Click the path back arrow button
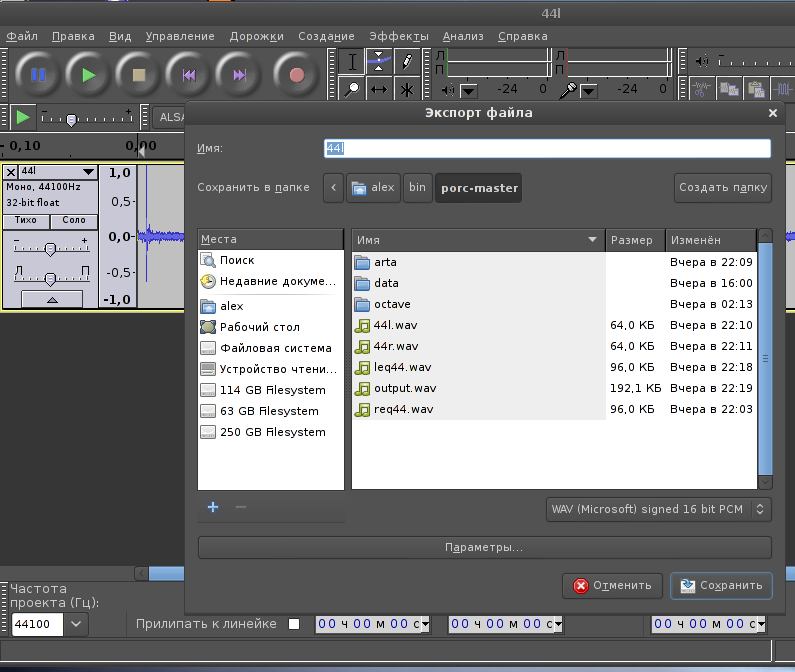 click(334, 188)
